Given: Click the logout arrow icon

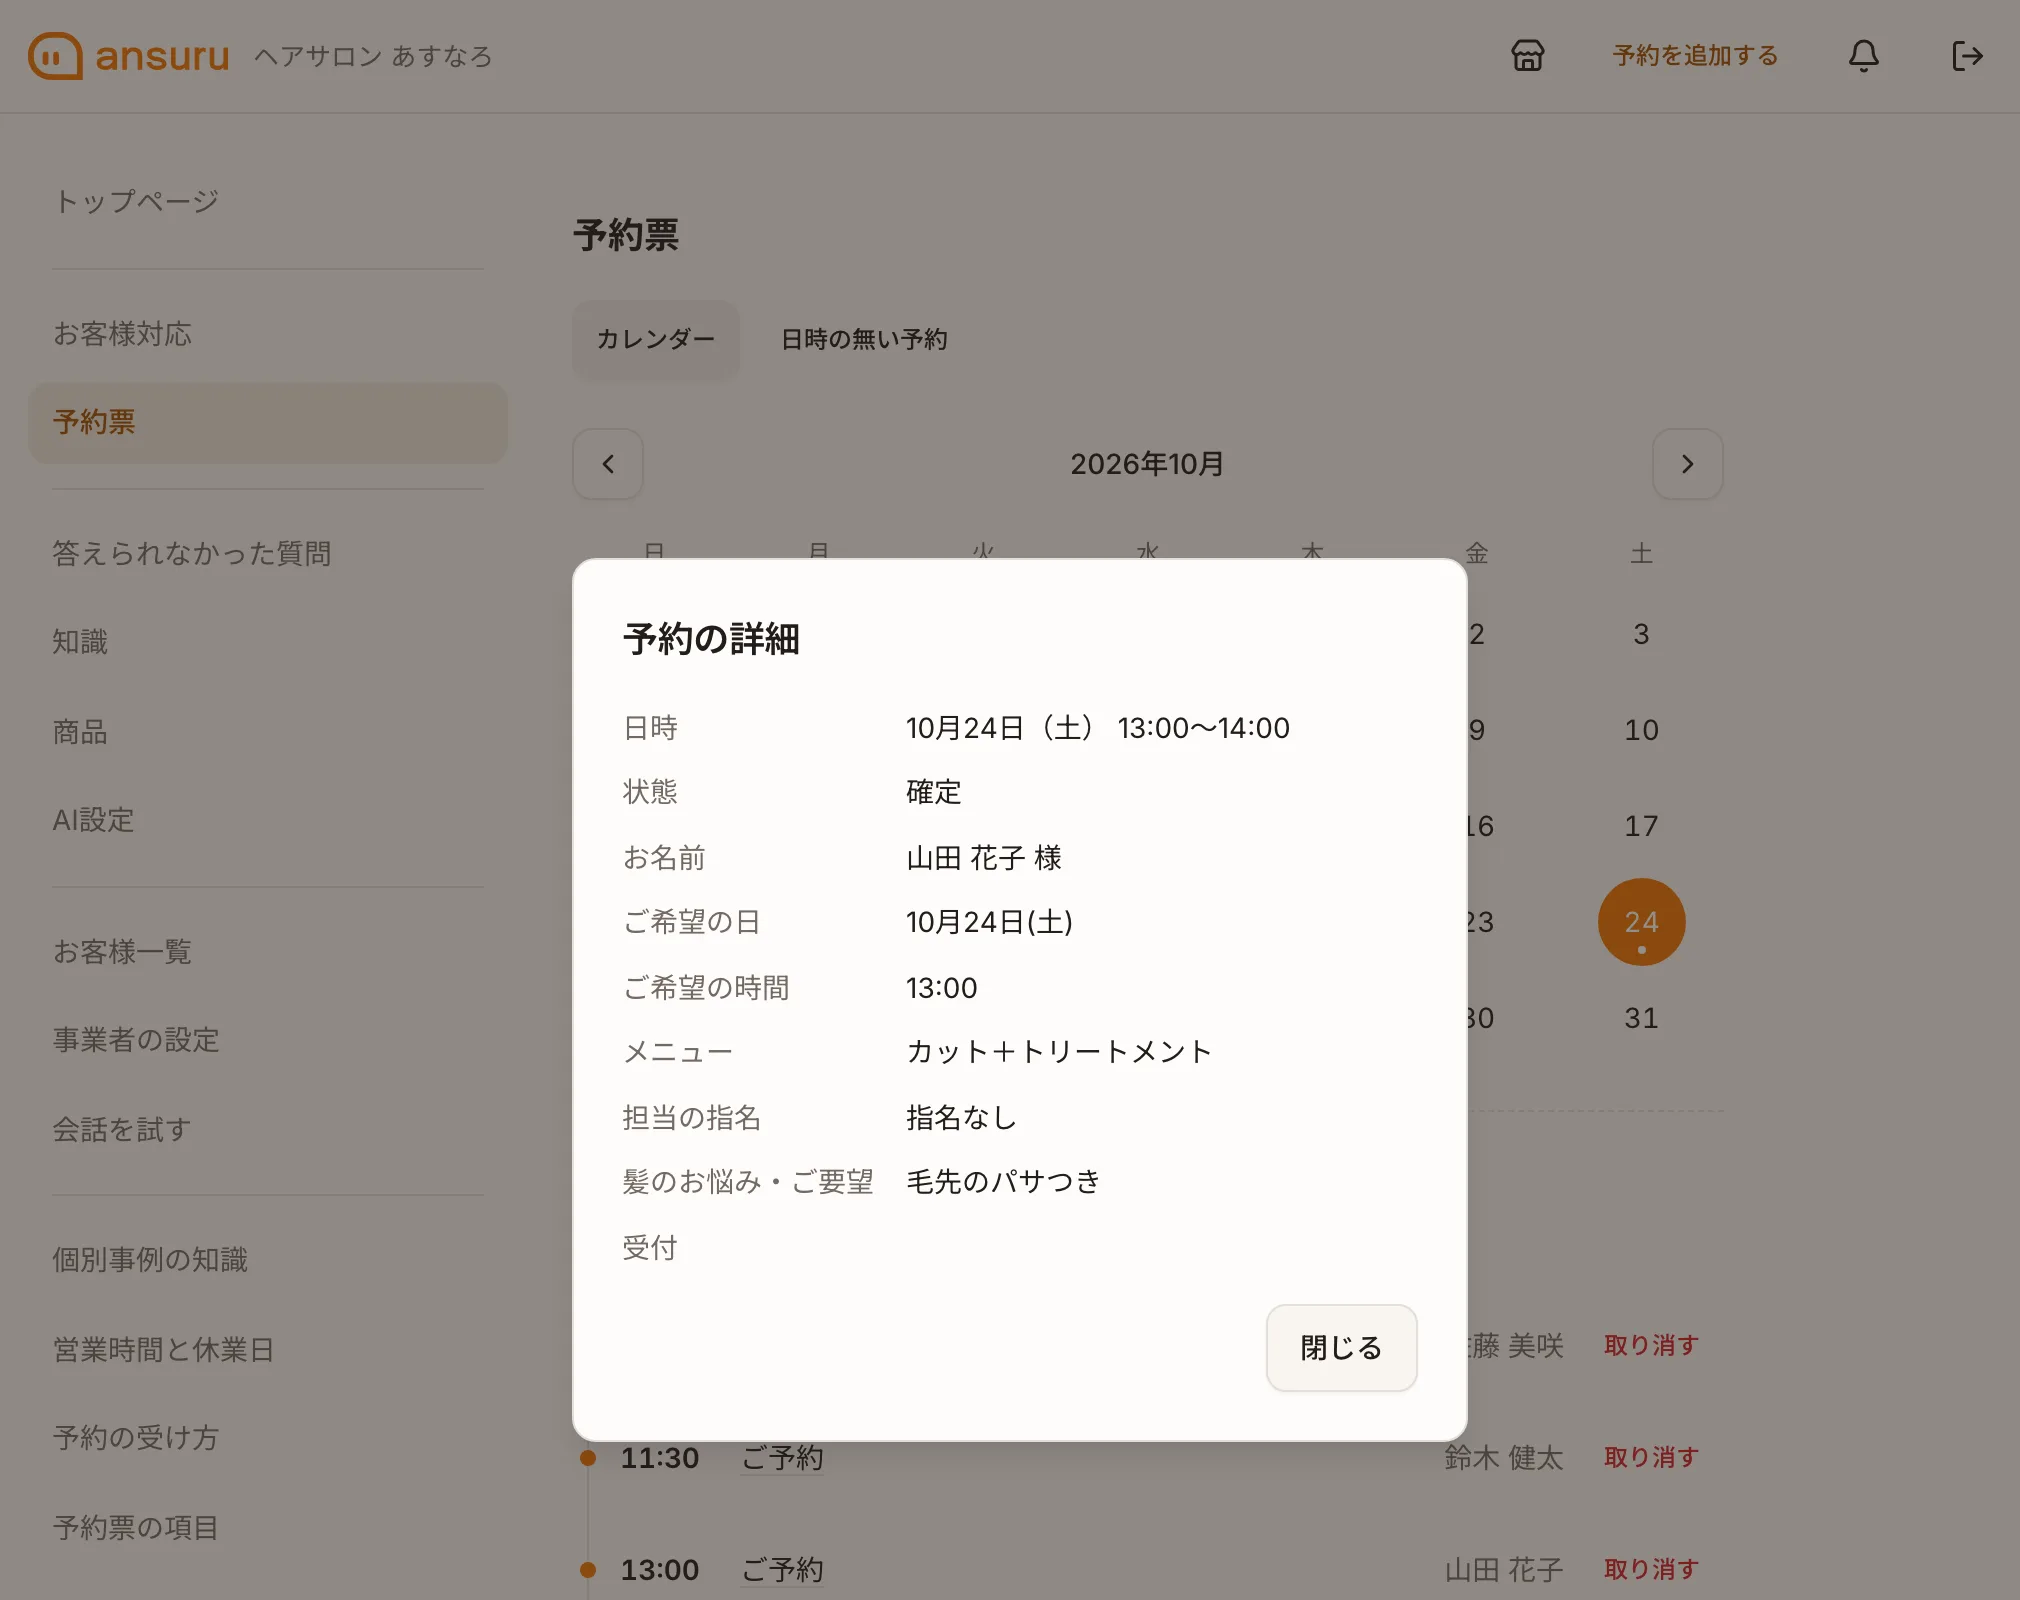Looking at the screenshot, I should (1967, 56).
